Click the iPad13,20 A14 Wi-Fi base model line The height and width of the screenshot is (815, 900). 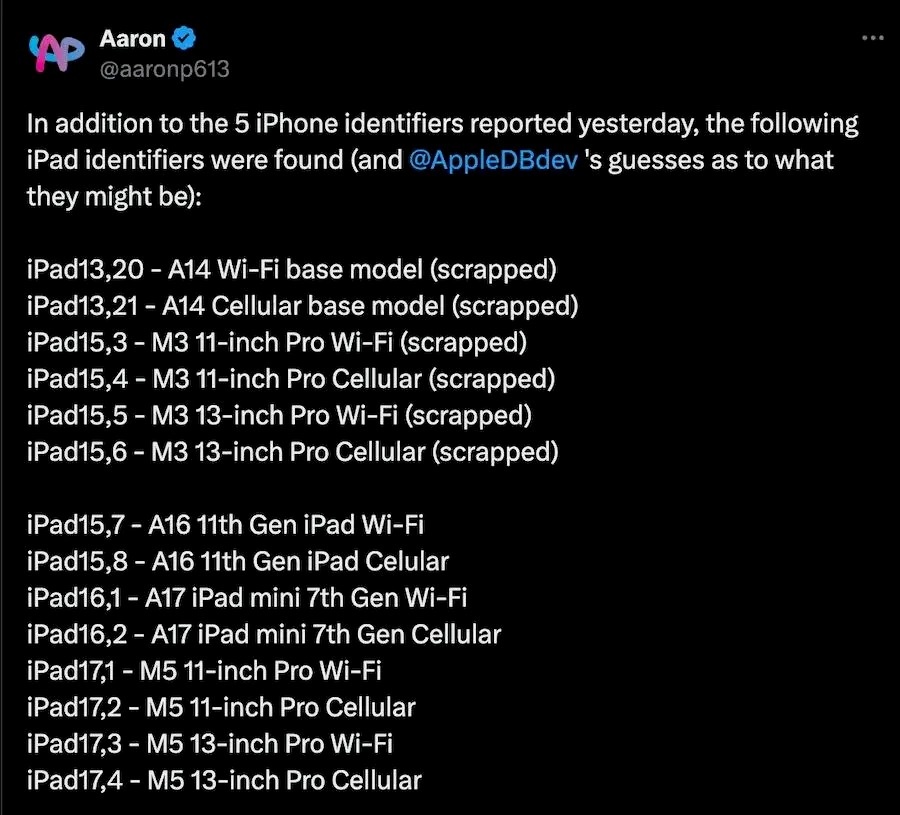292,270
